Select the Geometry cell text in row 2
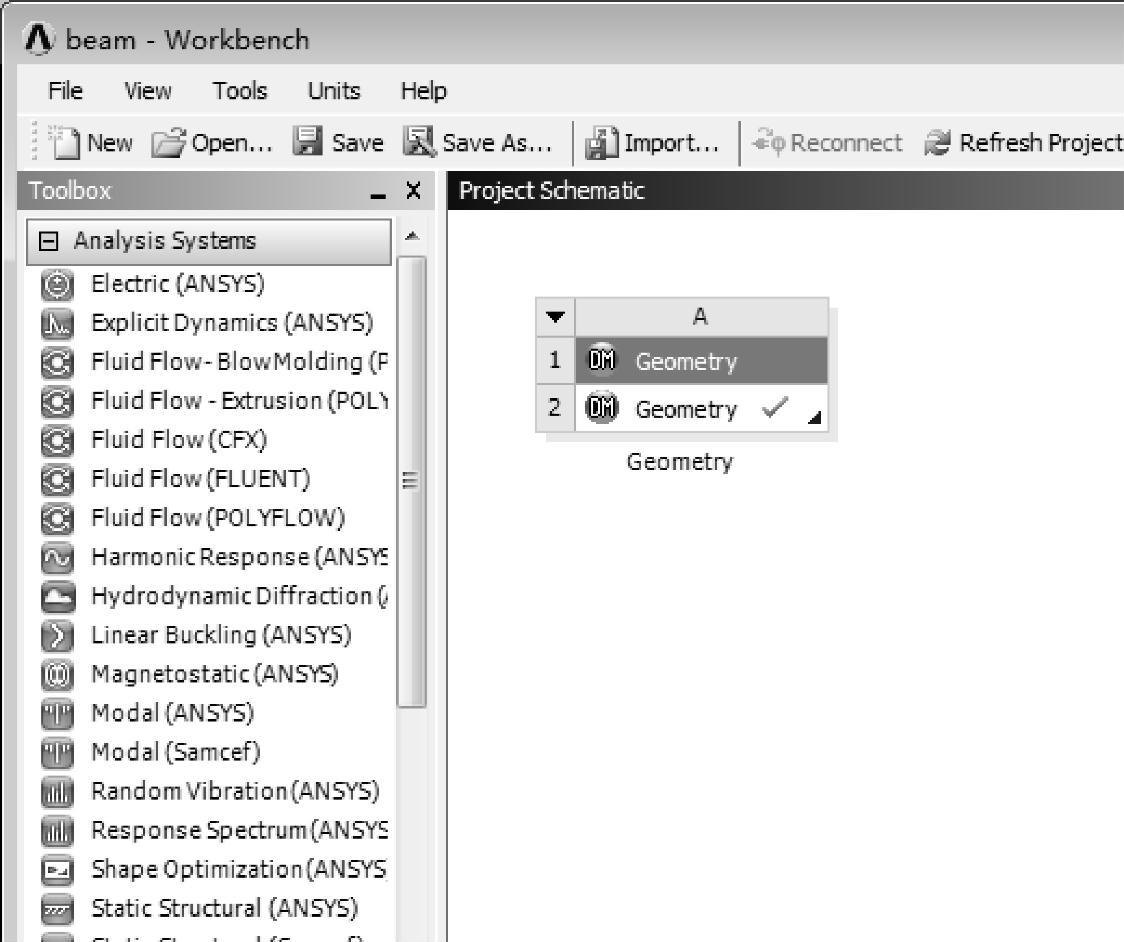 [x=686, y=409]
